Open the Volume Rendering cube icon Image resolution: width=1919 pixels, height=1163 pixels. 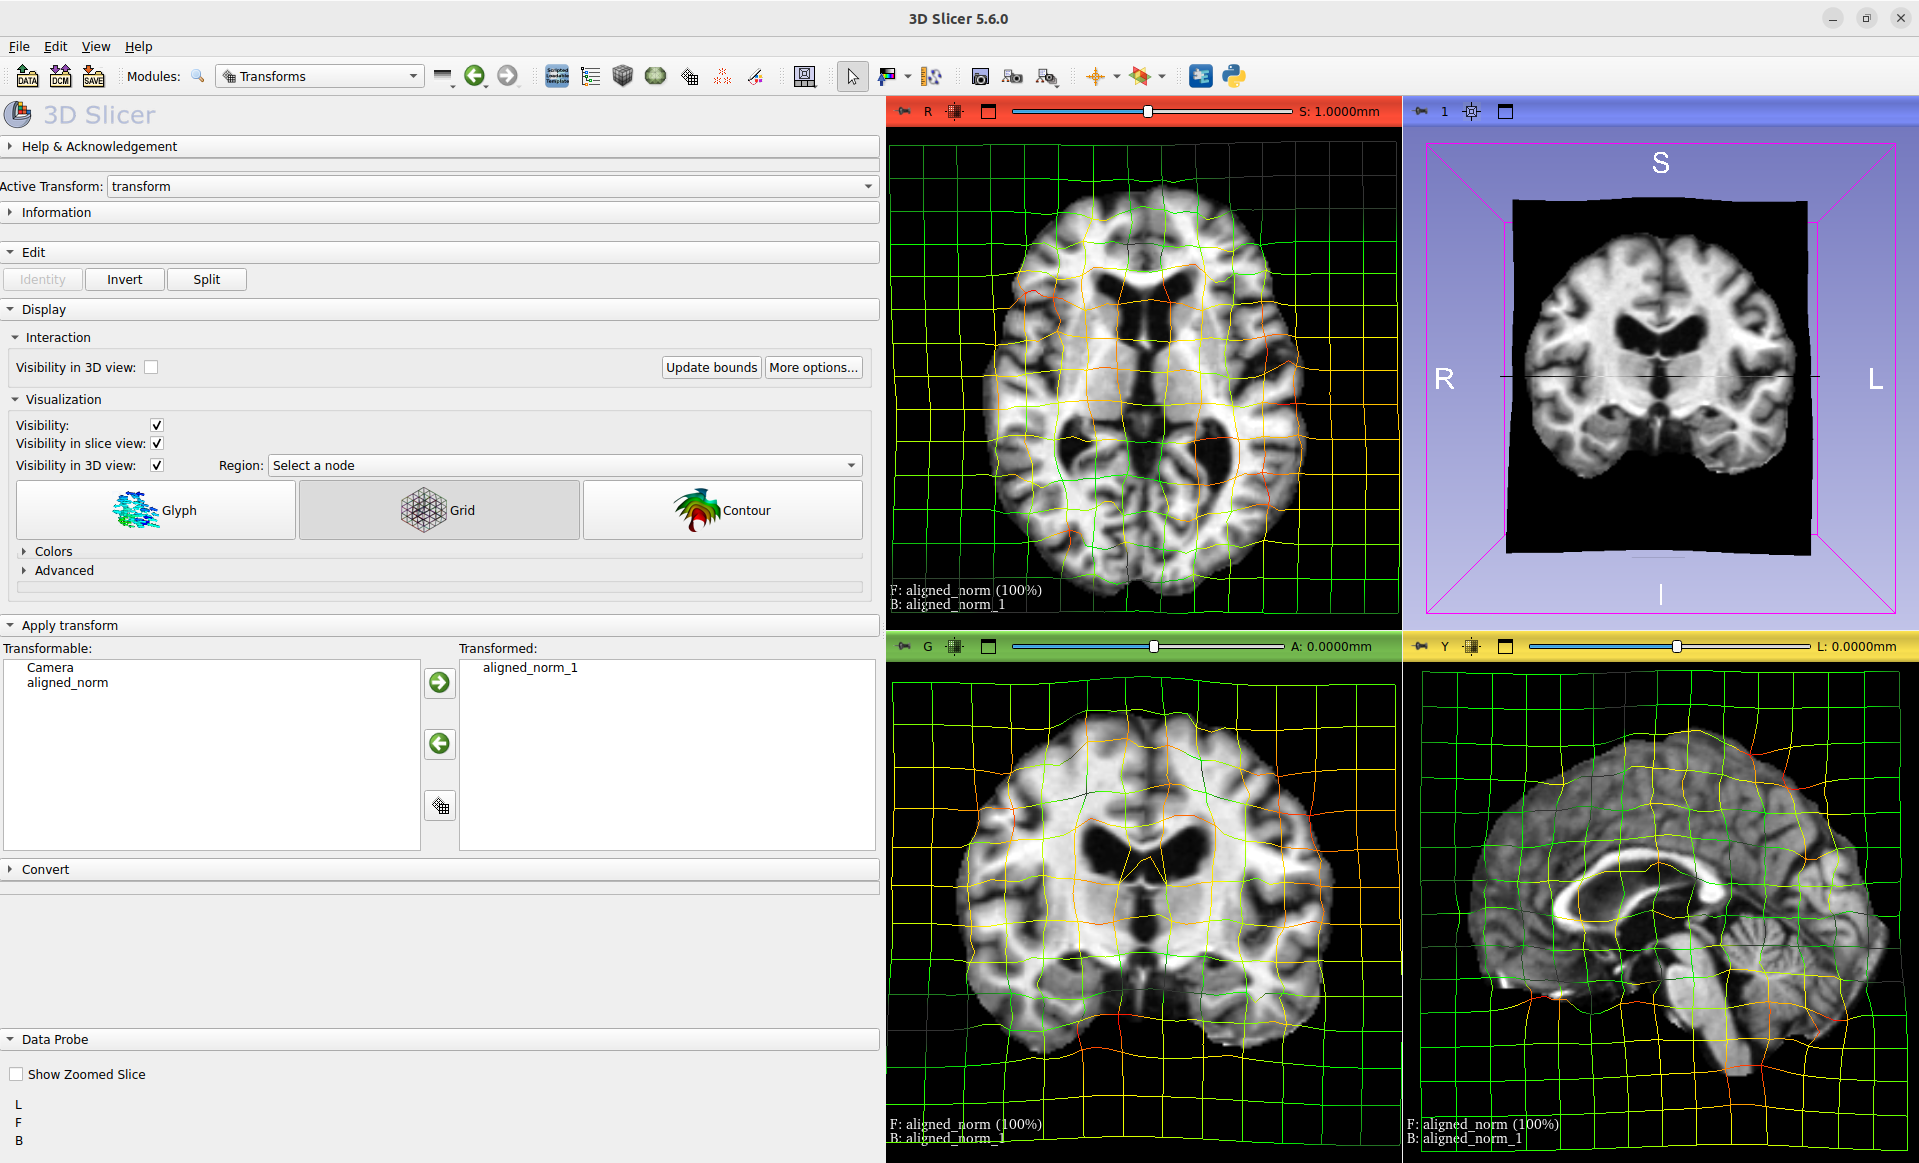(x=623, y=76)
